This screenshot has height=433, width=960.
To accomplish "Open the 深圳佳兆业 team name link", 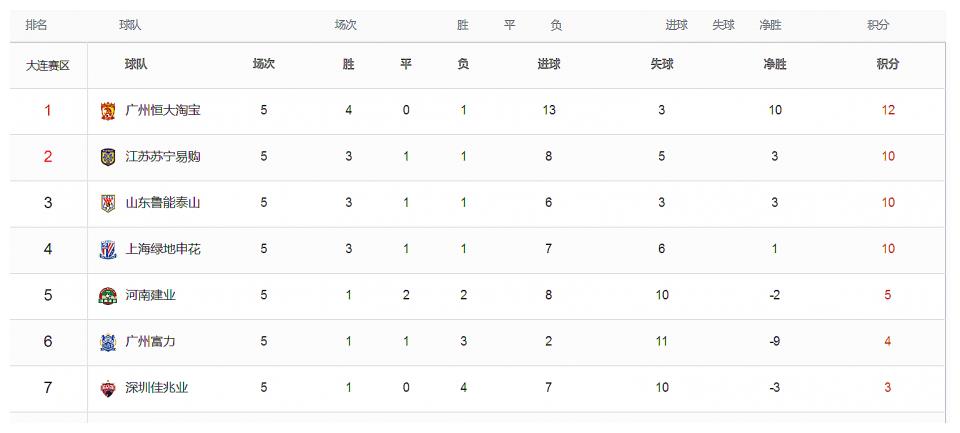I will [x=157, y=388].
